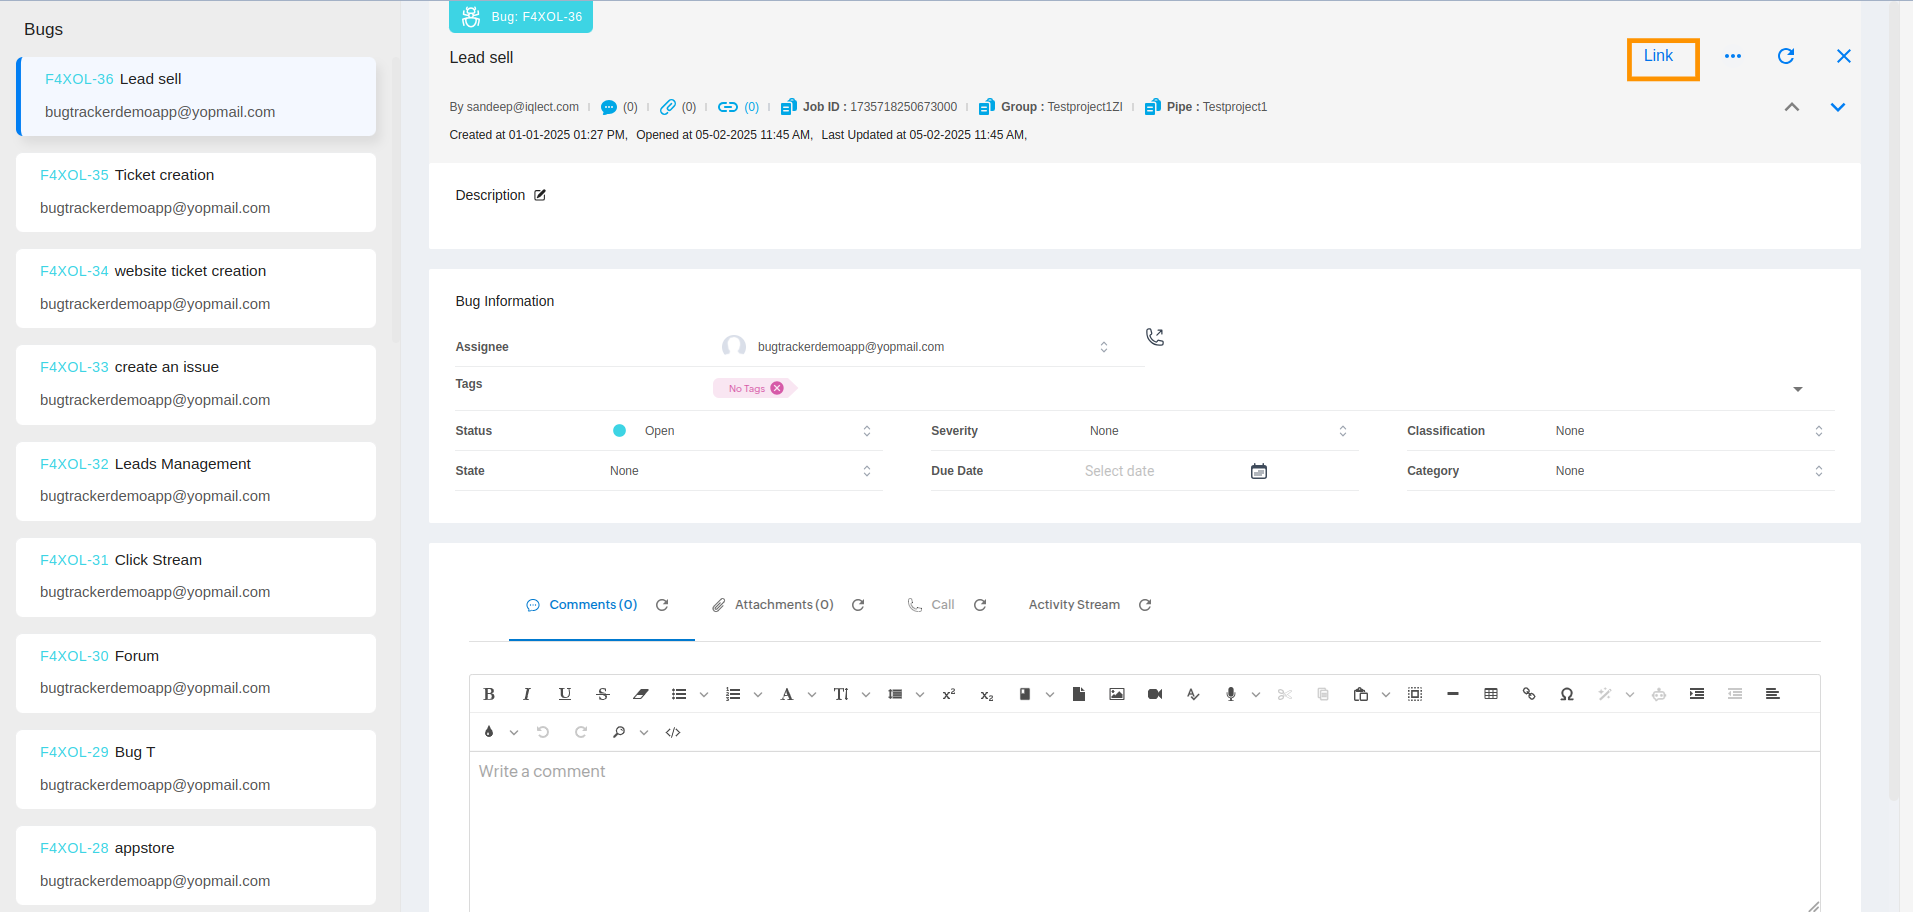Open bug F4XOL-31 Click Stream
Image resolution: width=1913 pixels, height=912 pixels.
coord(196,577)
